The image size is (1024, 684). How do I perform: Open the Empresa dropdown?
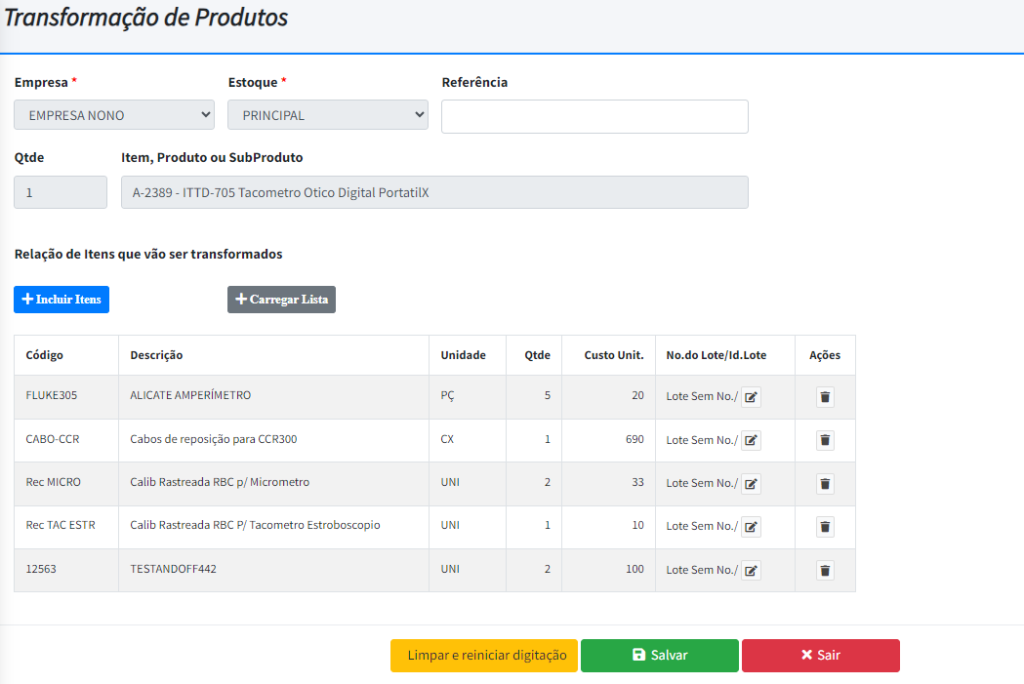[114, 115]
